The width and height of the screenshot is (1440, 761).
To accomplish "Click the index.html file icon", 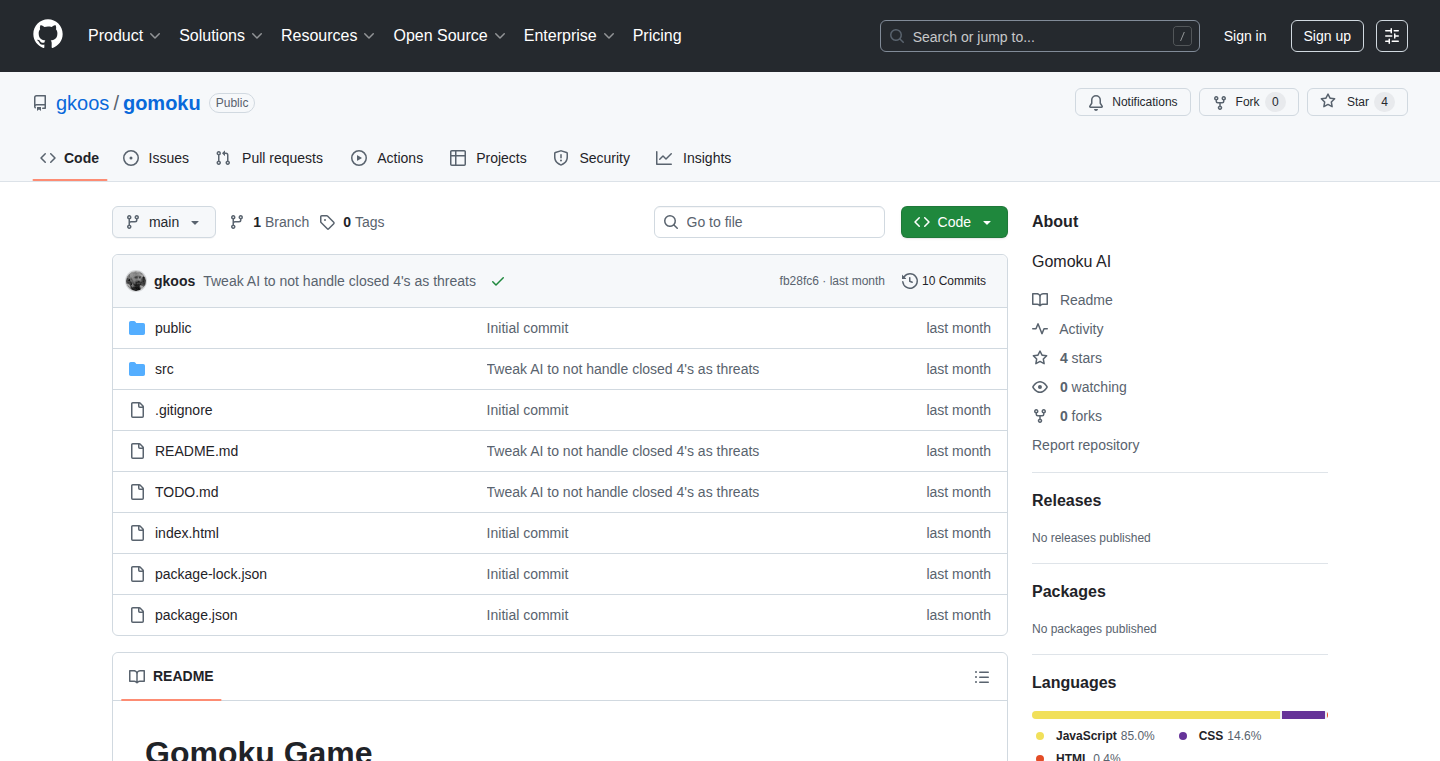I will click(137, 533).
